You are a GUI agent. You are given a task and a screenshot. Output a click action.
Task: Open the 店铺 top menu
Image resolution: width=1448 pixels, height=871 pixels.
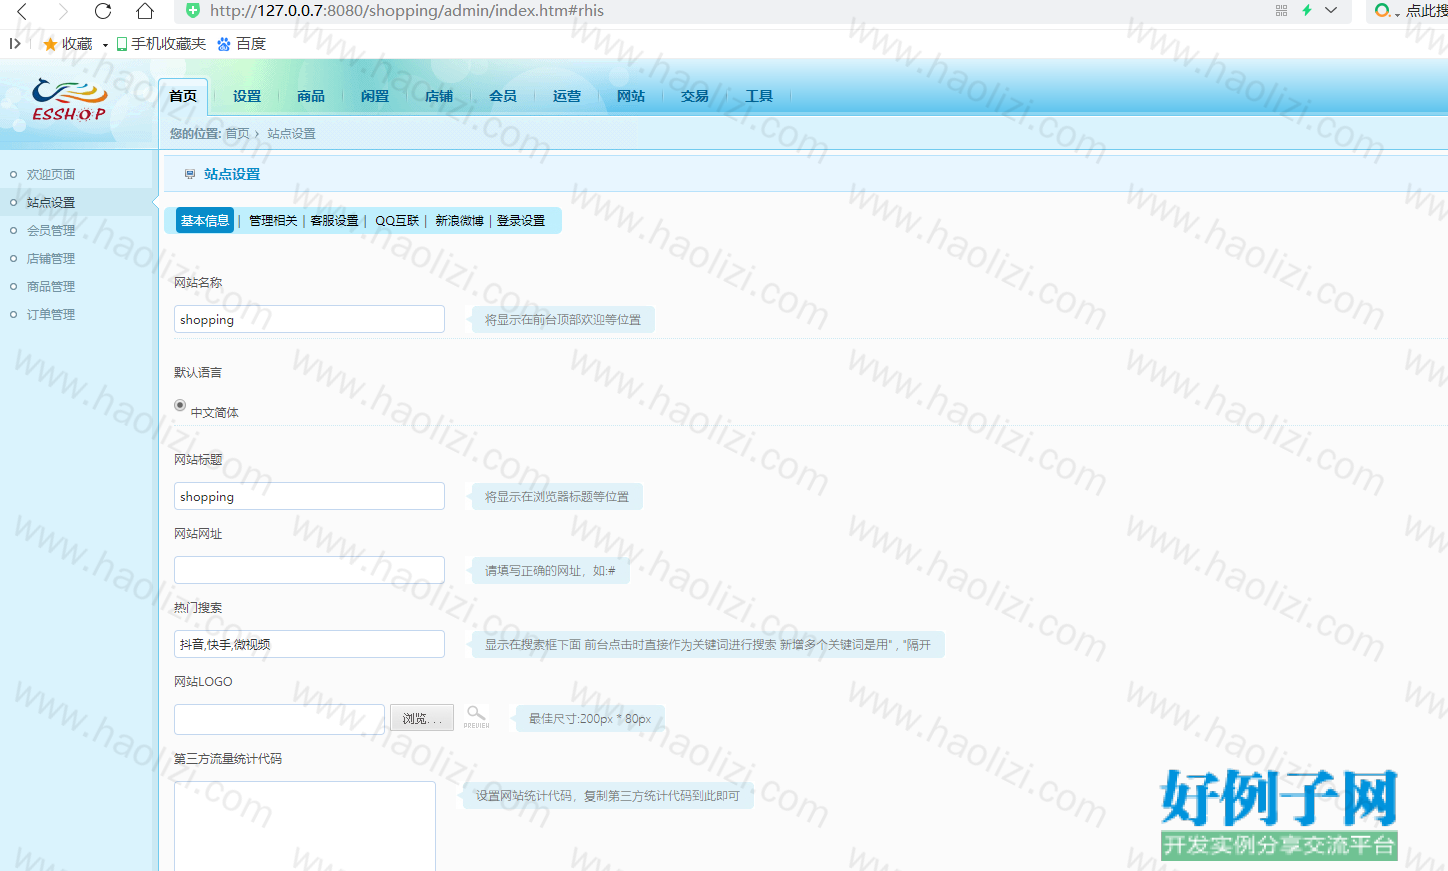pyautogui.click(x=439, y=96)
